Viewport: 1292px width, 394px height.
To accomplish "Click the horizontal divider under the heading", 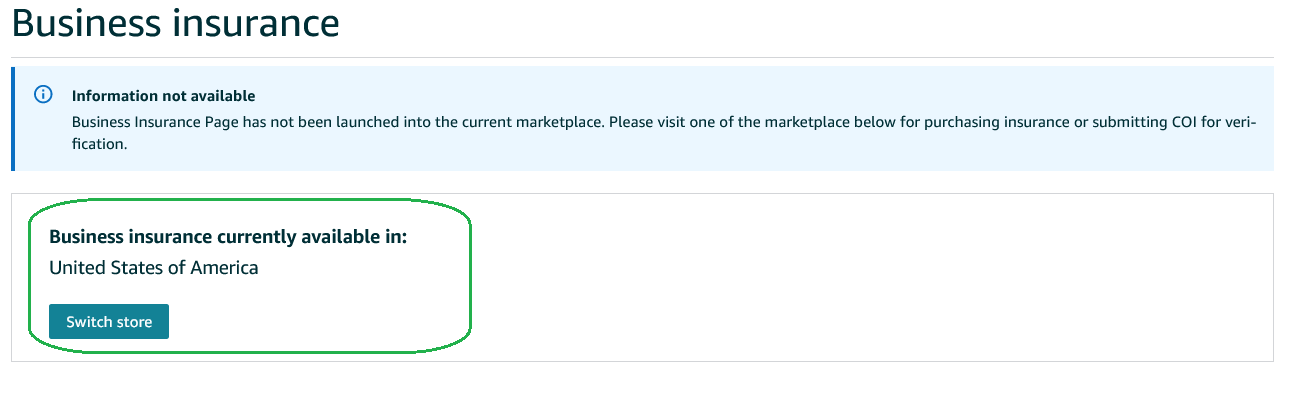I will pyautogui.click(x=642, y=57).
